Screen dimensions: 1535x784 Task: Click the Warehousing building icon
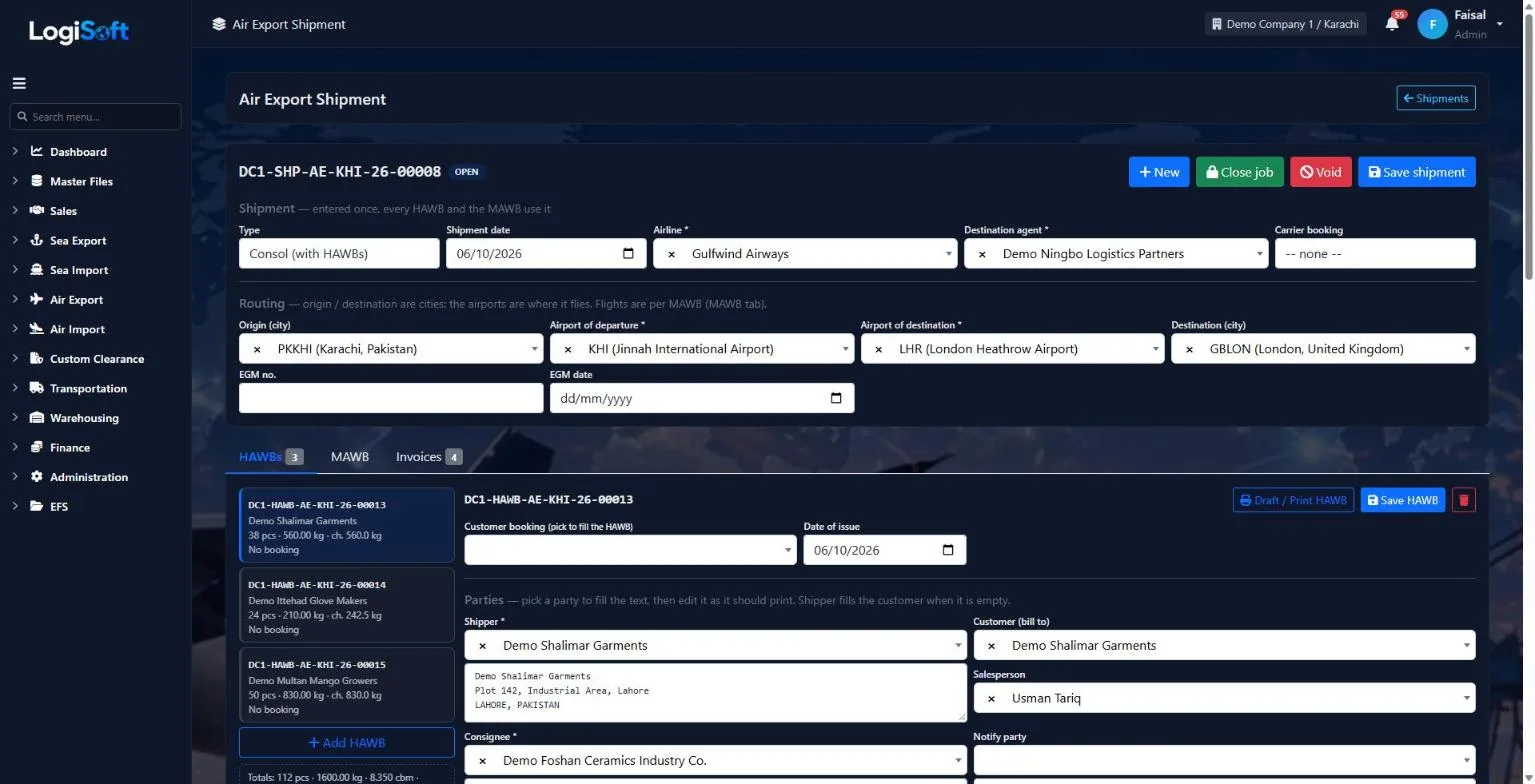[37, 418]
